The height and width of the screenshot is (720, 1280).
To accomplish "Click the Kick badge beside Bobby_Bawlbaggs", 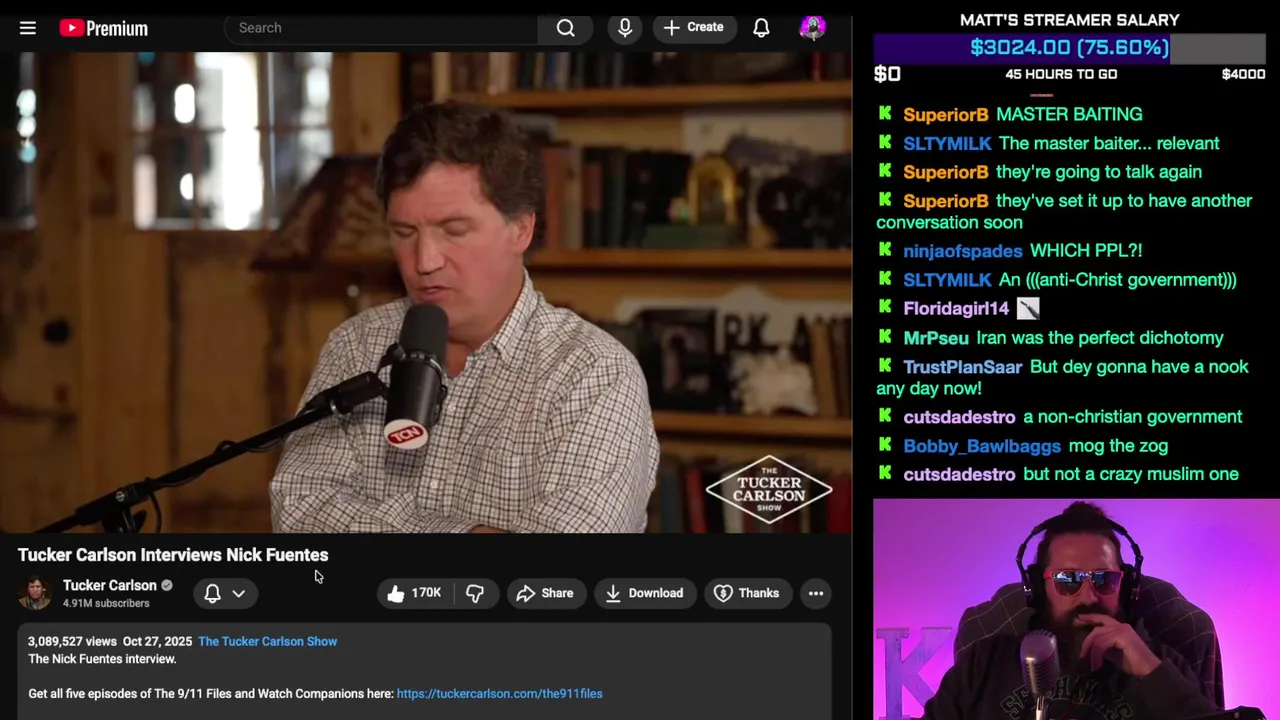I will [885, 445].
